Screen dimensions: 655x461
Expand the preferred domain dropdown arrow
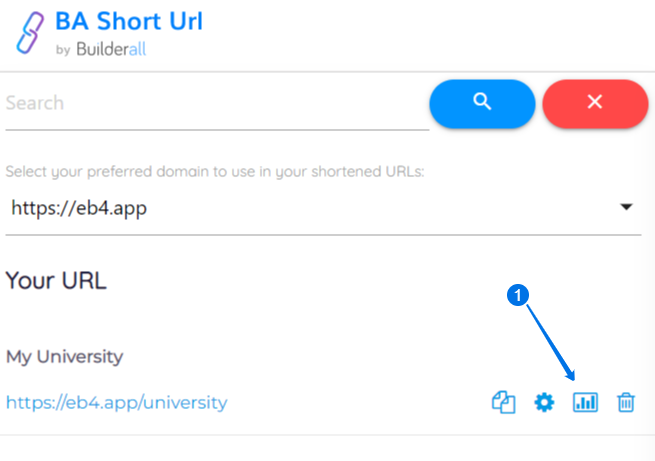(x=626, y=207)
